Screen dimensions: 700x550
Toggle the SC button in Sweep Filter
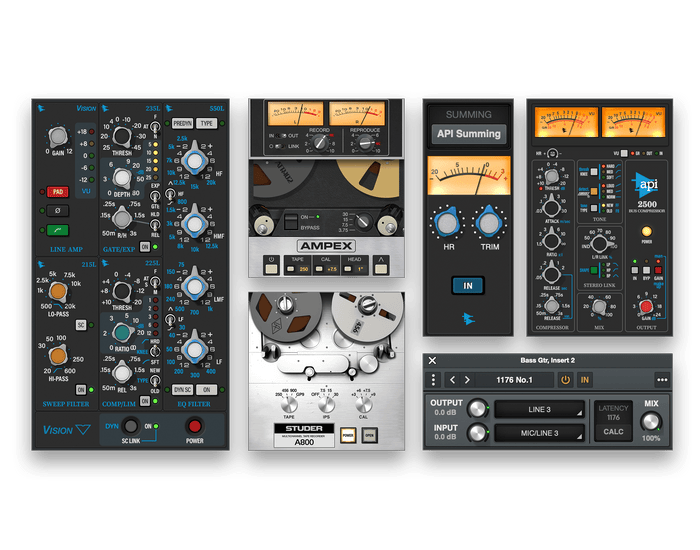point(81,325)
